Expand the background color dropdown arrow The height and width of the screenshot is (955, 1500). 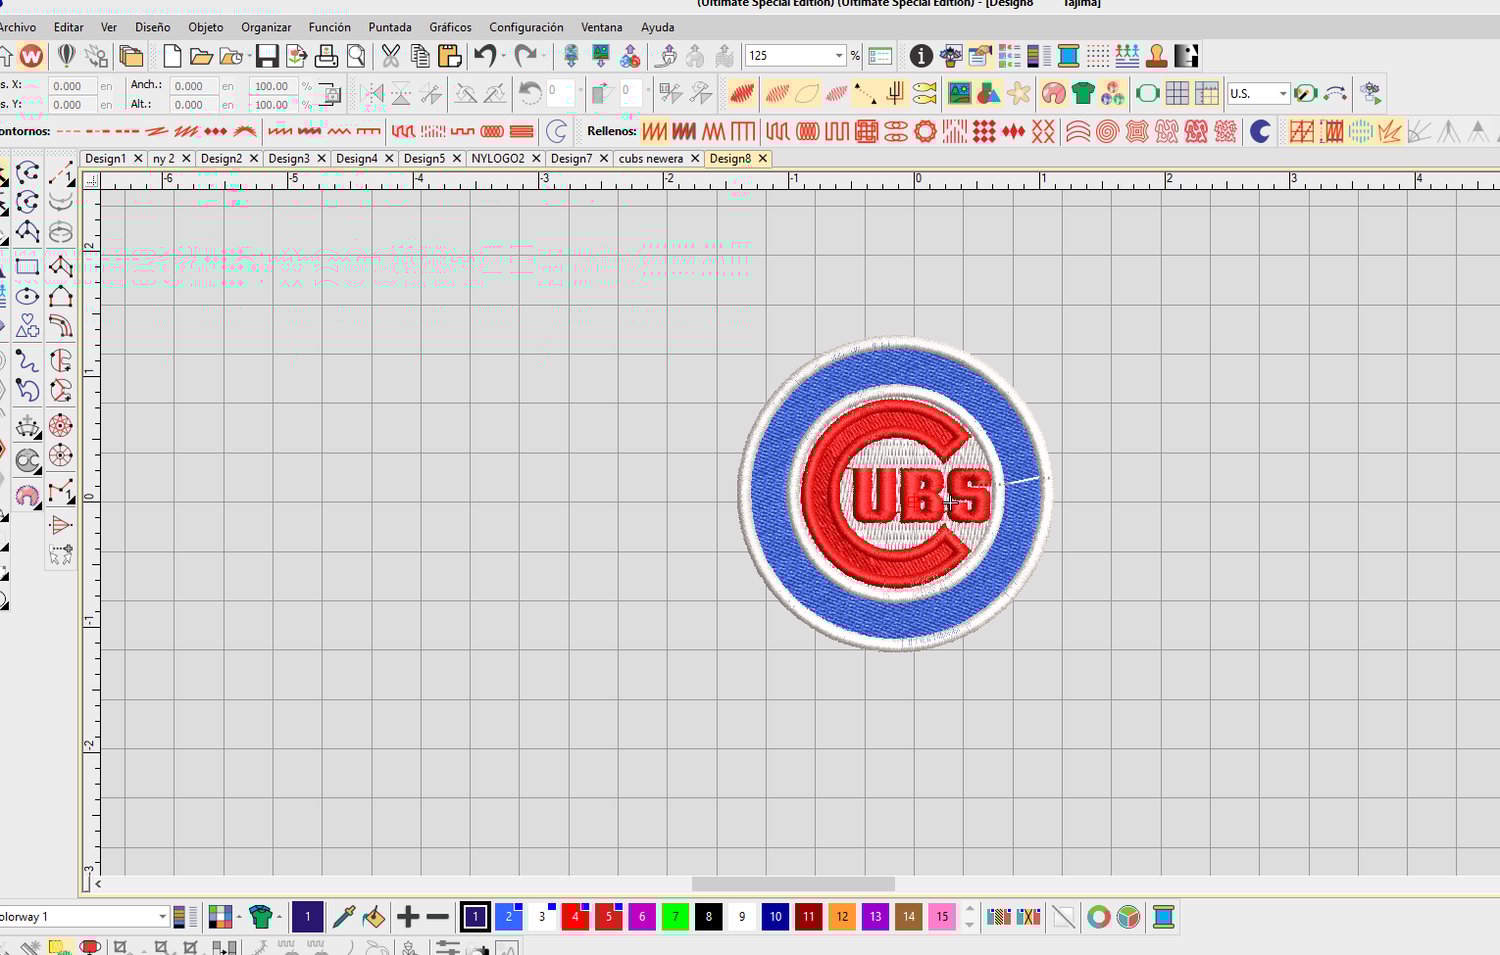(239, 917)
